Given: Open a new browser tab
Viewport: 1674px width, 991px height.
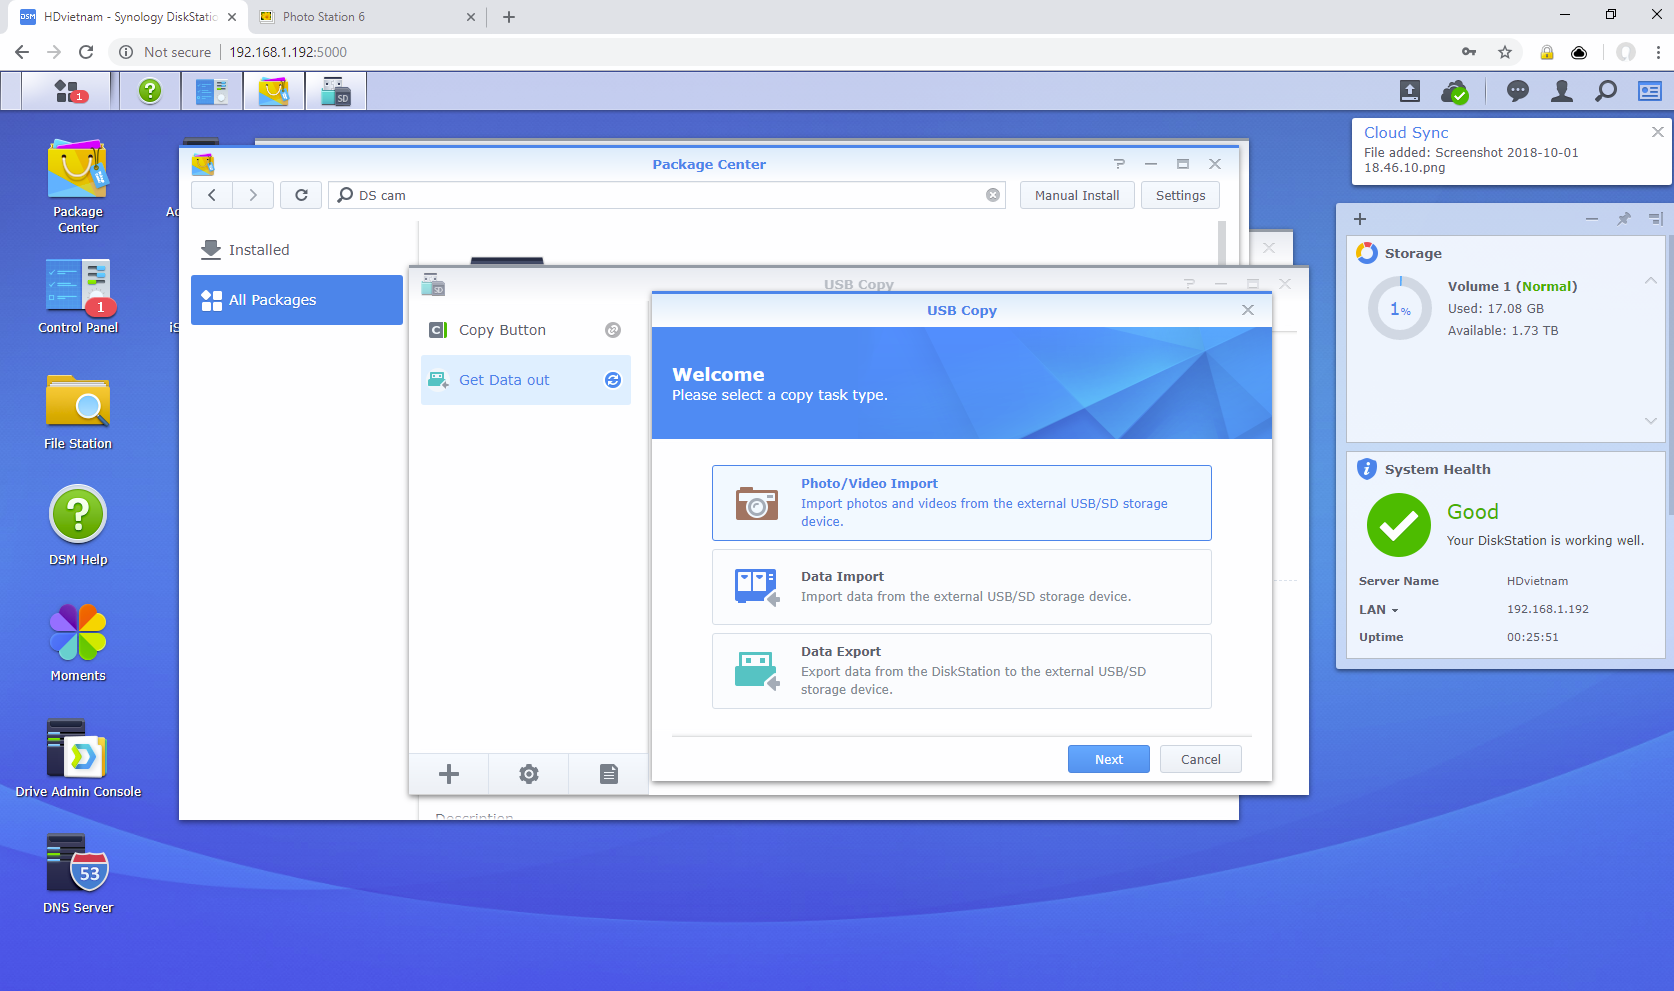Looking at the screenshot, I should pyautogui.click(x=509, y=17).
